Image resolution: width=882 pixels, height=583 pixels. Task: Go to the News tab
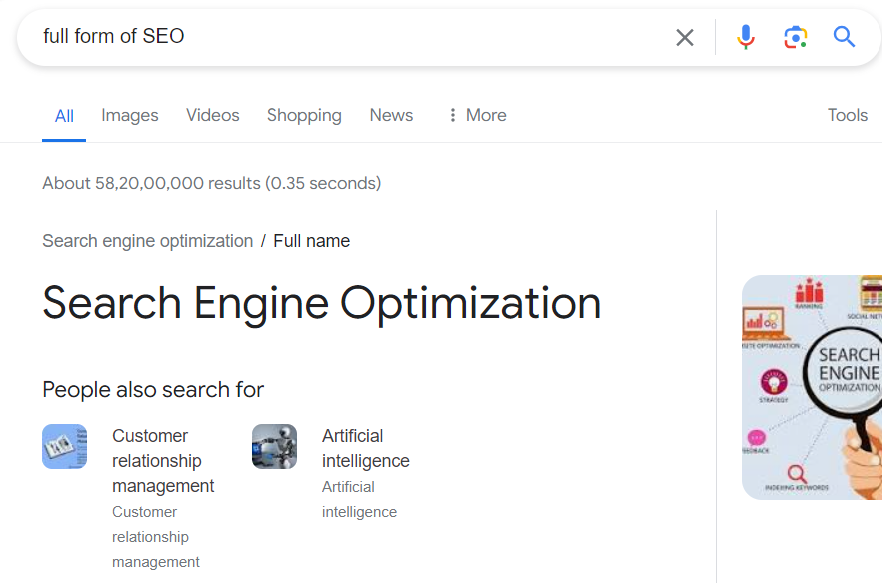[391, 115]
